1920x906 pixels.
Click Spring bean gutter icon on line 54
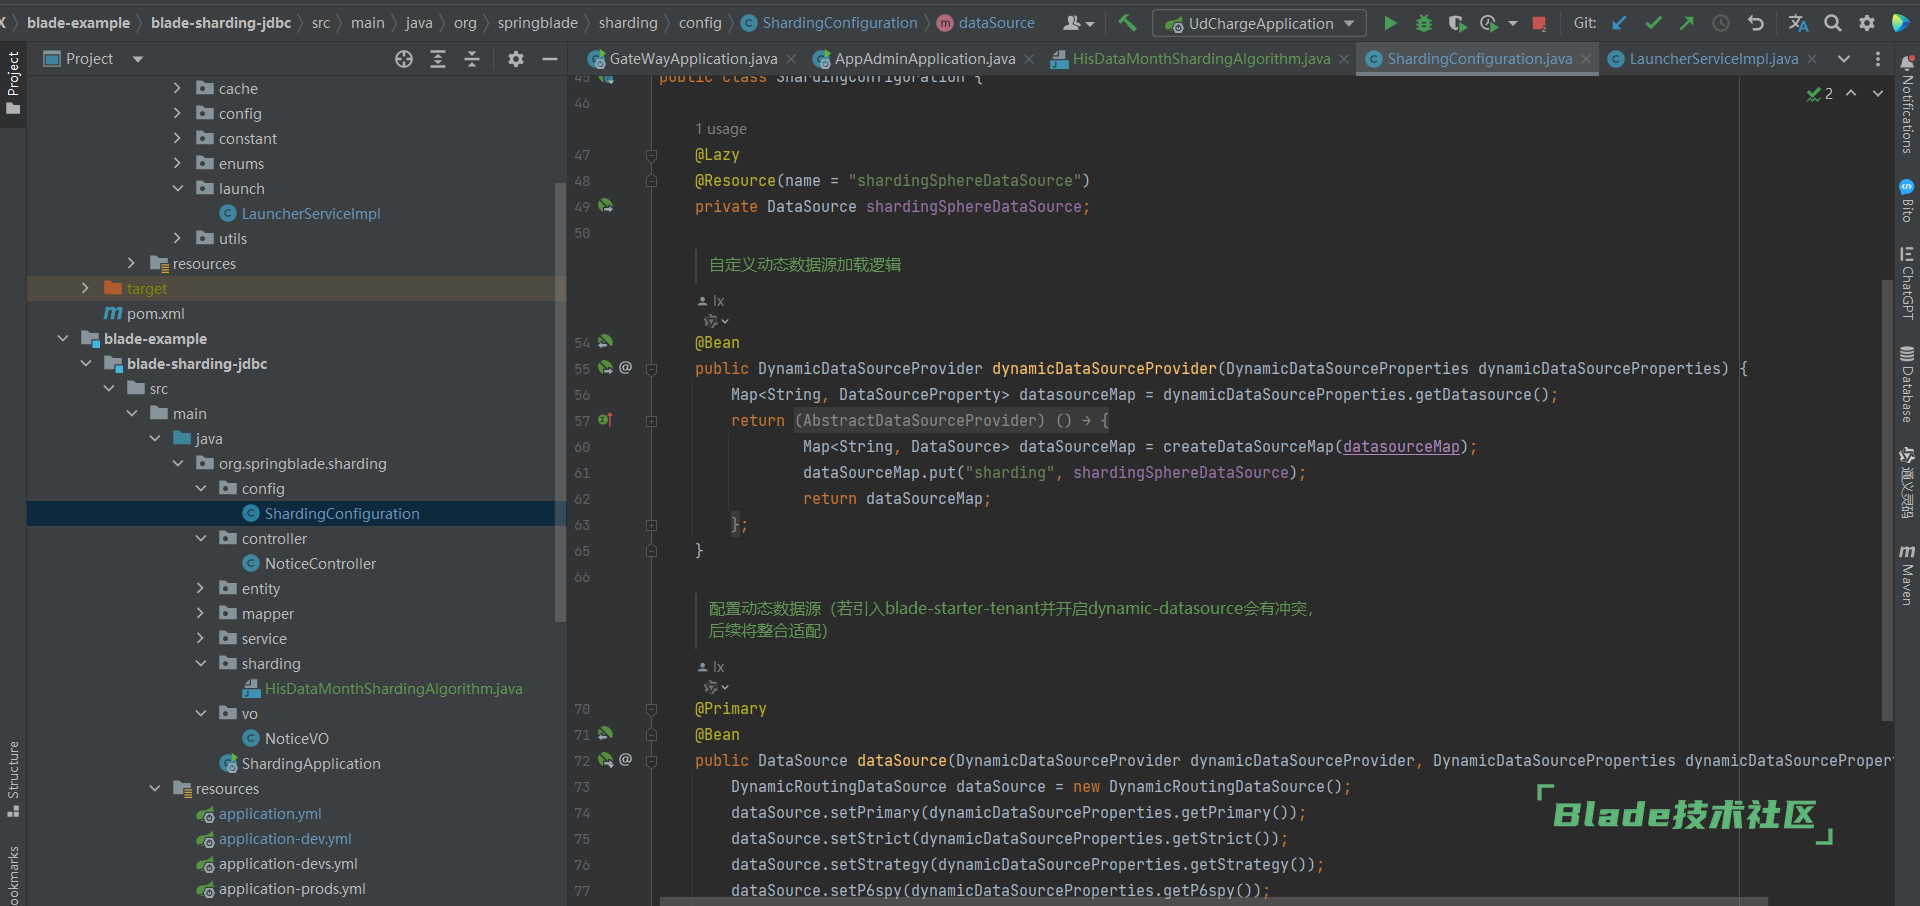coord(605,342)
